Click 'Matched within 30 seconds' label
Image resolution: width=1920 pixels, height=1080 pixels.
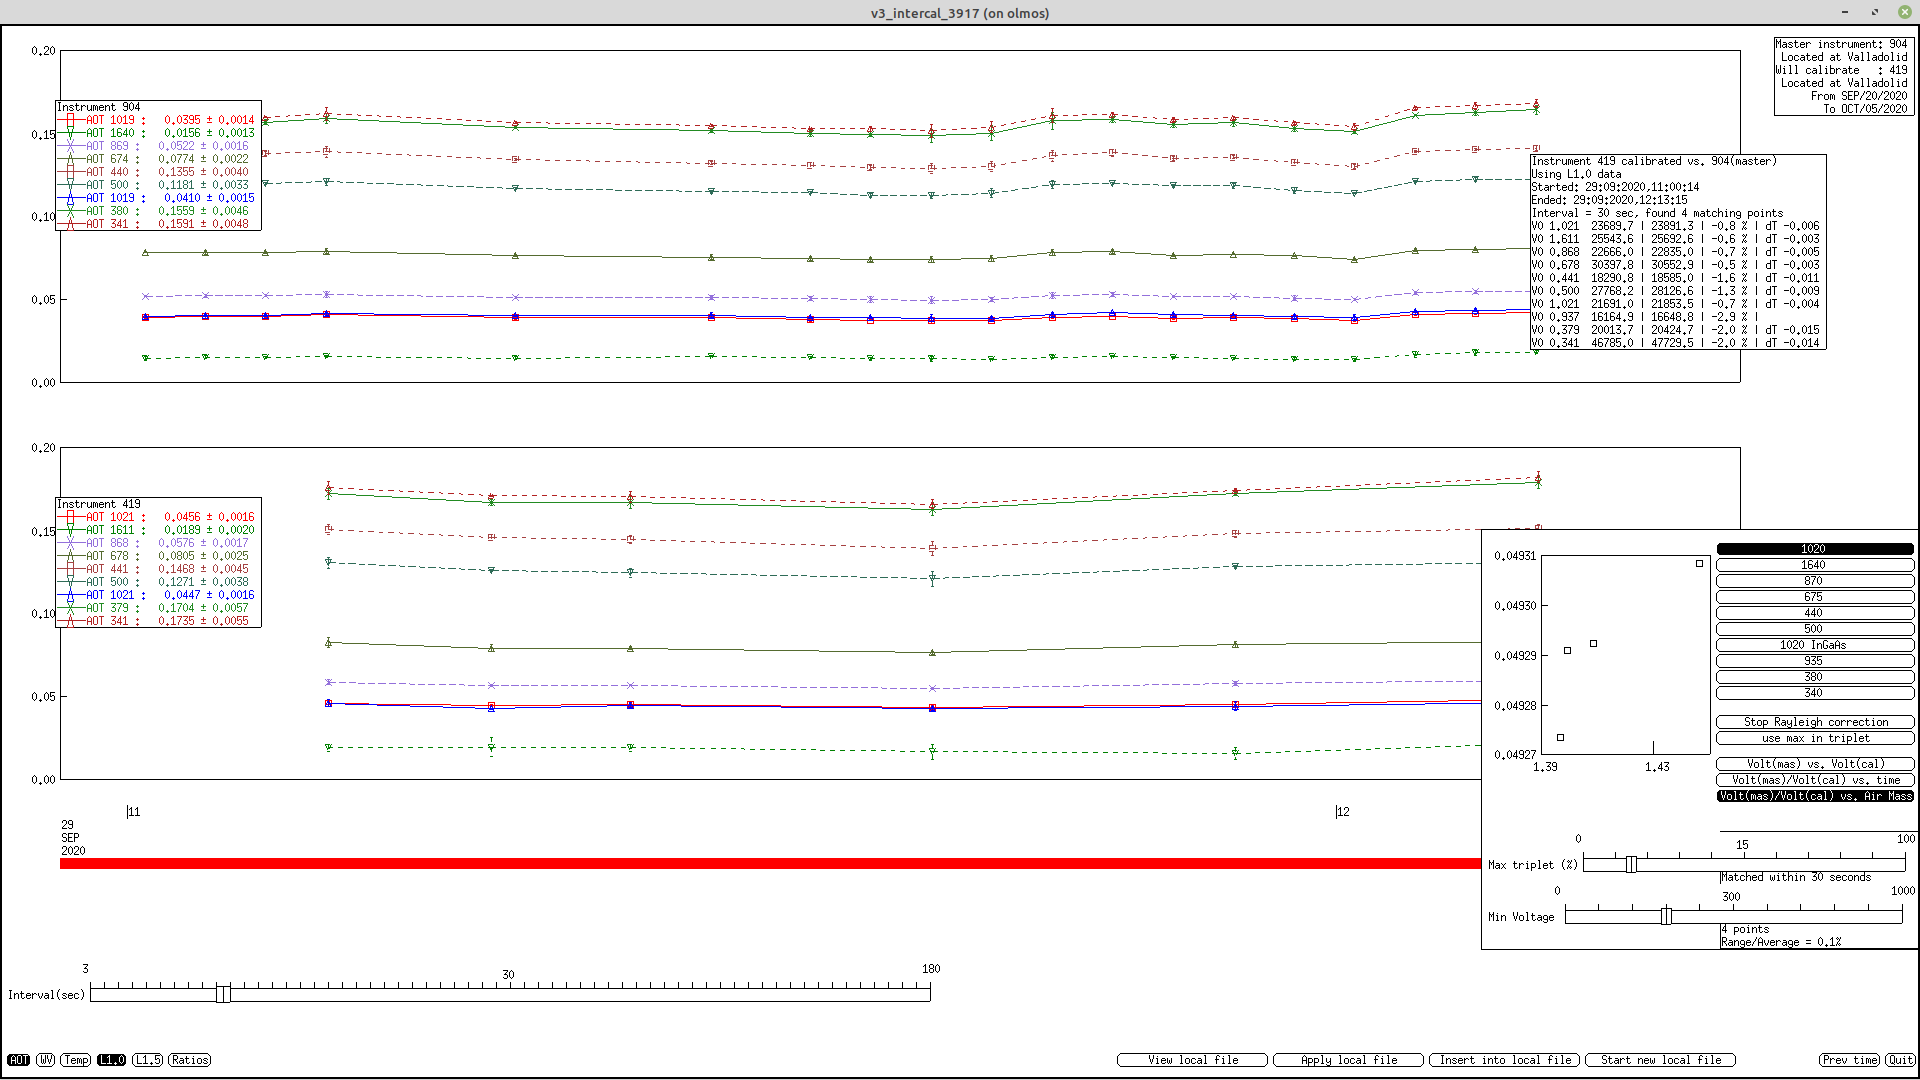(1796, 877)
